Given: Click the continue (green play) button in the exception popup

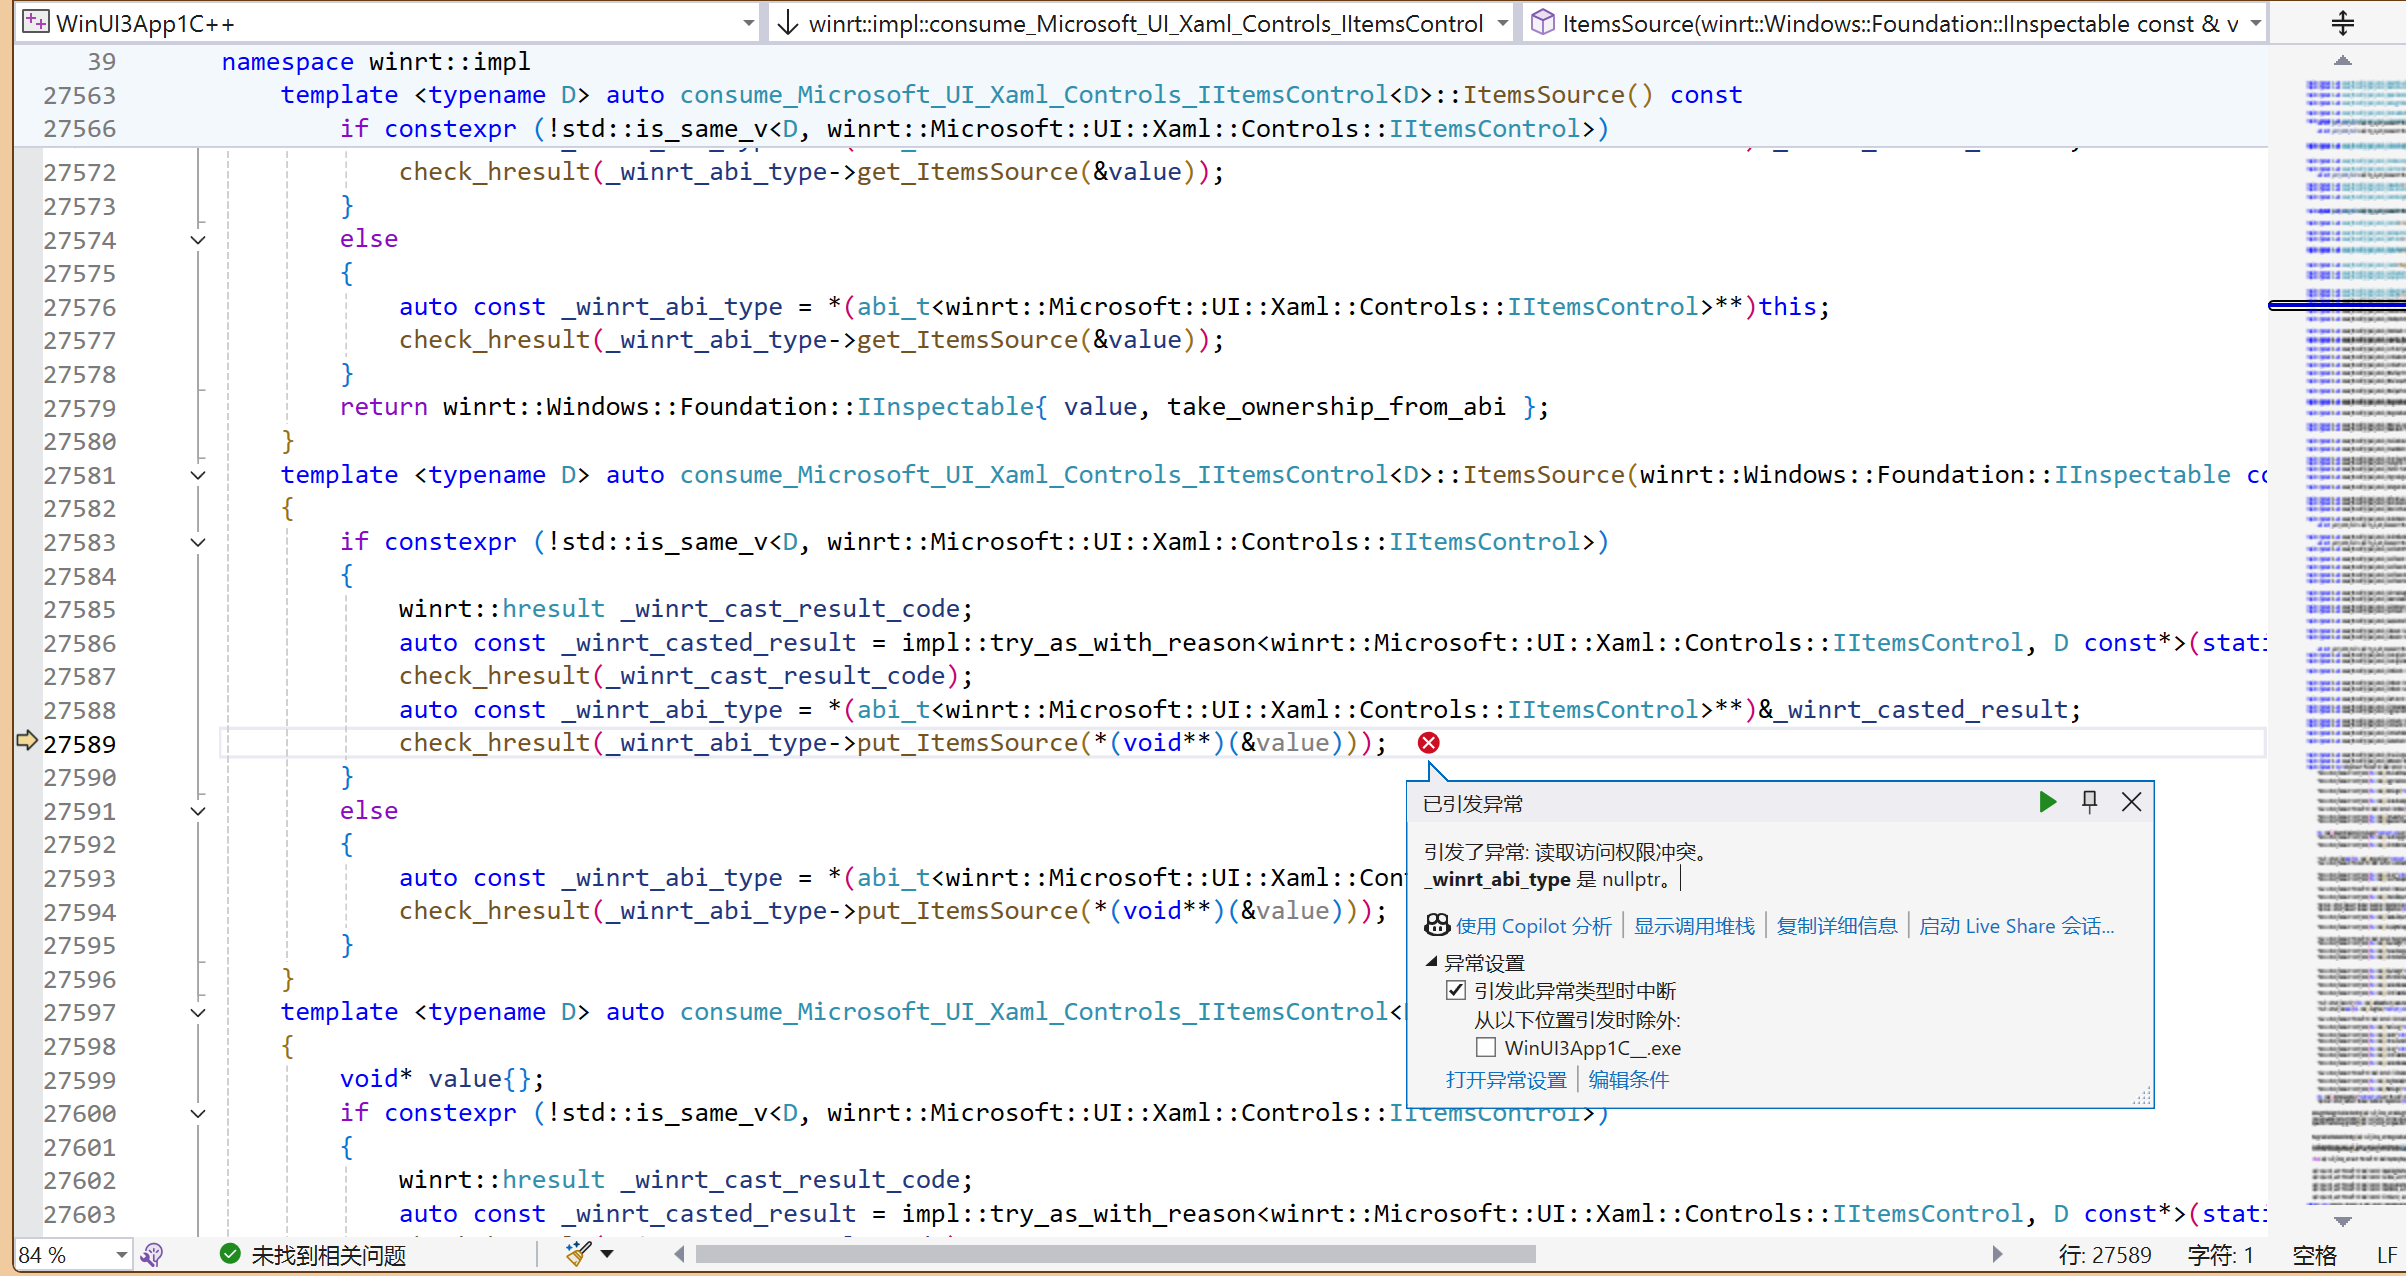Looking at the screenshot, I should [x=2047, y=802].
